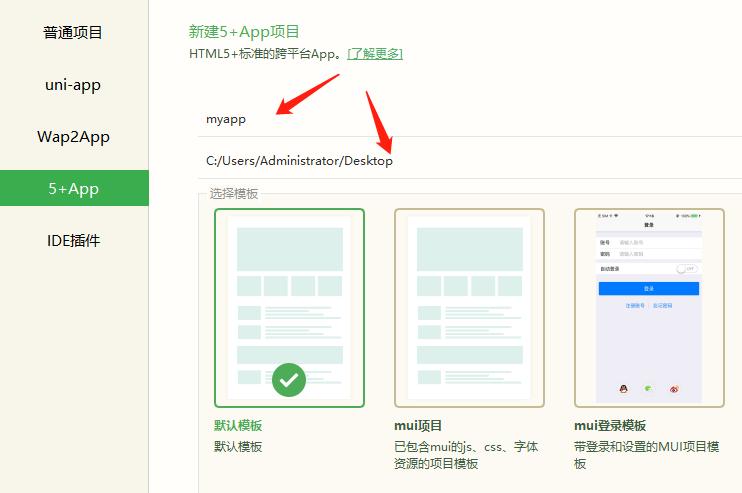Click the mui登录模板 title label
The width and height of the screenshot is (742, 493).
[610, 425]
